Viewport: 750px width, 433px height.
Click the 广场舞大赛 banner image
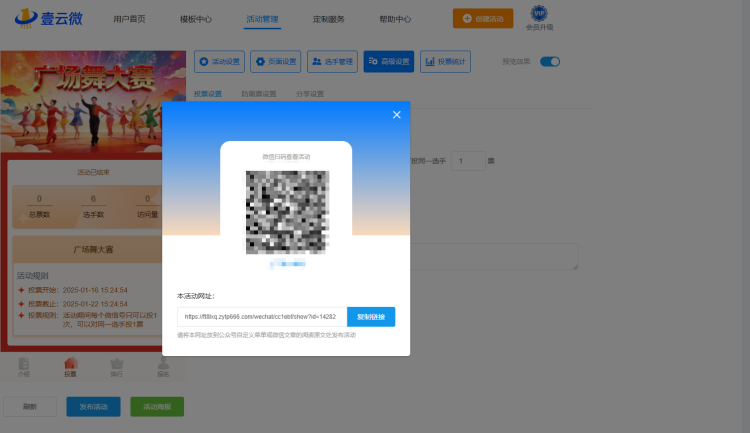(93, 101)
